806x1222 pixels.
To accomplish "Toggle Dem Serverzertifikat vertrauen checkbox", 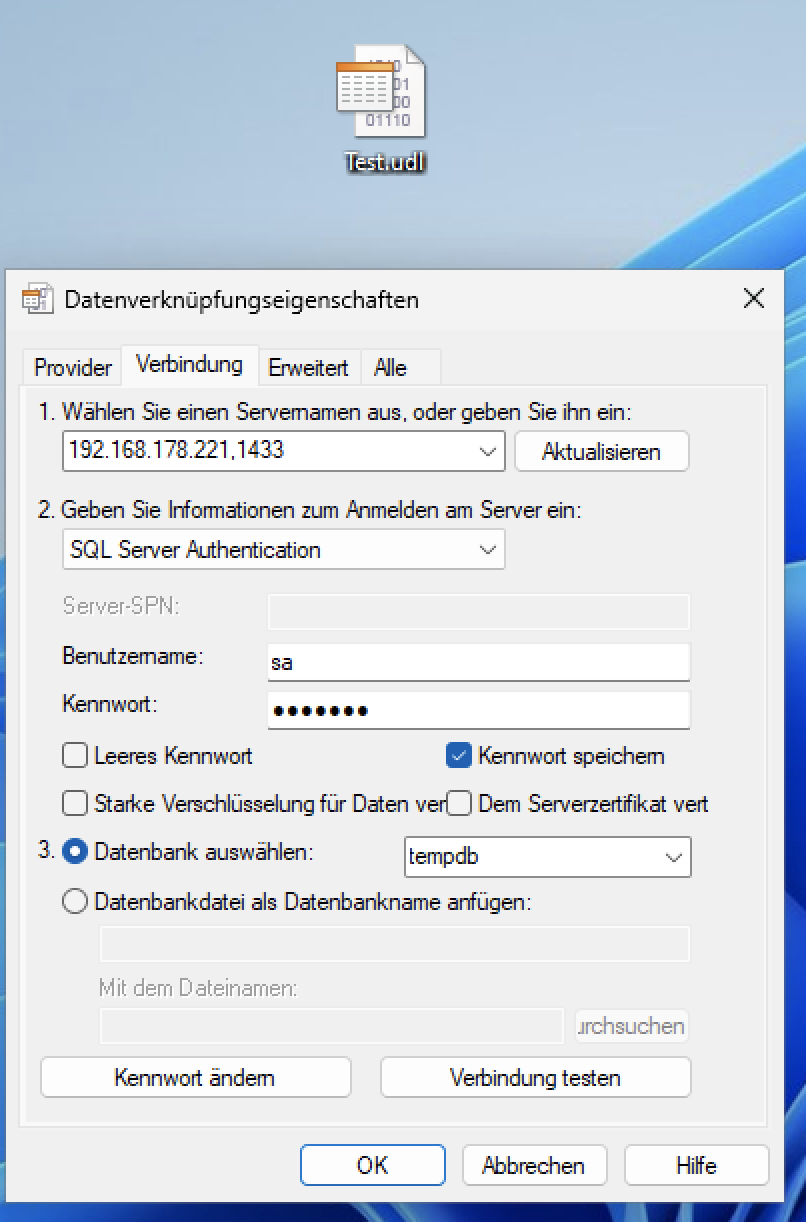I will (x=459, y=803).
